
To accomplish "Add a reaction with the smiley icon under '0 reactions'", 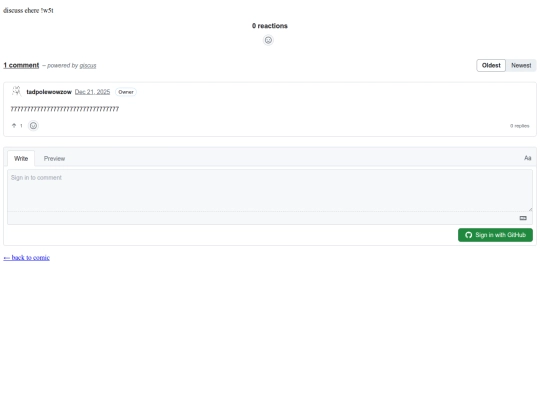I will [268, 40].
